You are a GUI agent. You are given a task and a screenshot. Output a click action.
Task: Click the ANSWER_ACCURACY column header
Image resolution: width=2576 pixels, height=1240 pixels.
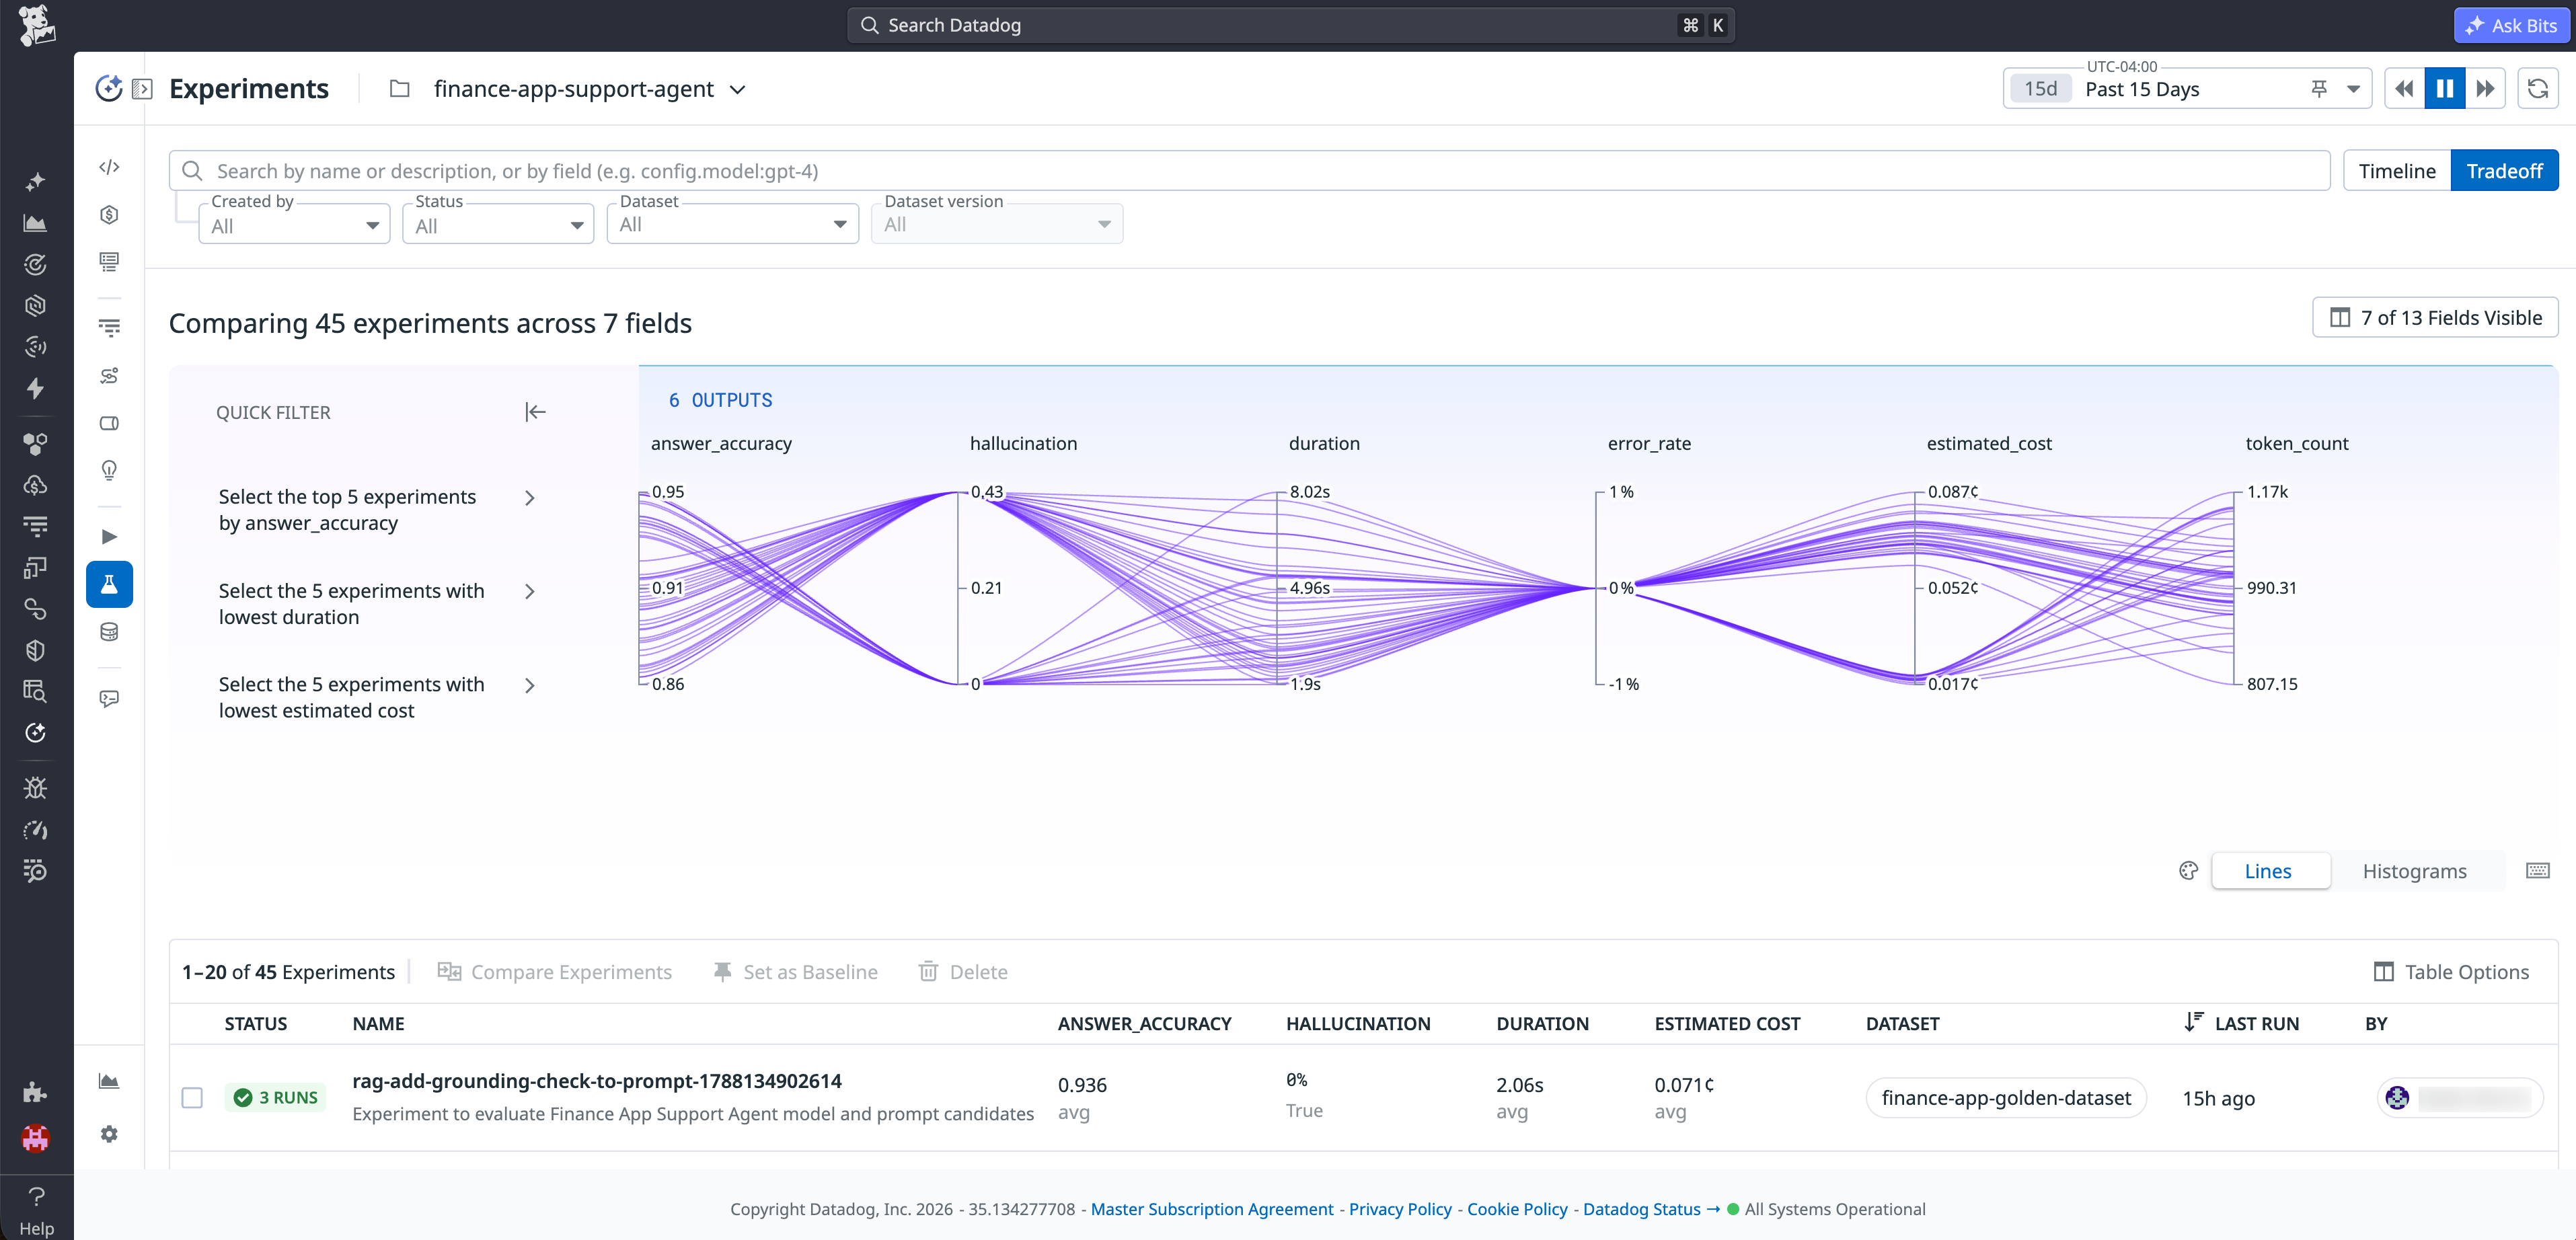1145,1023
